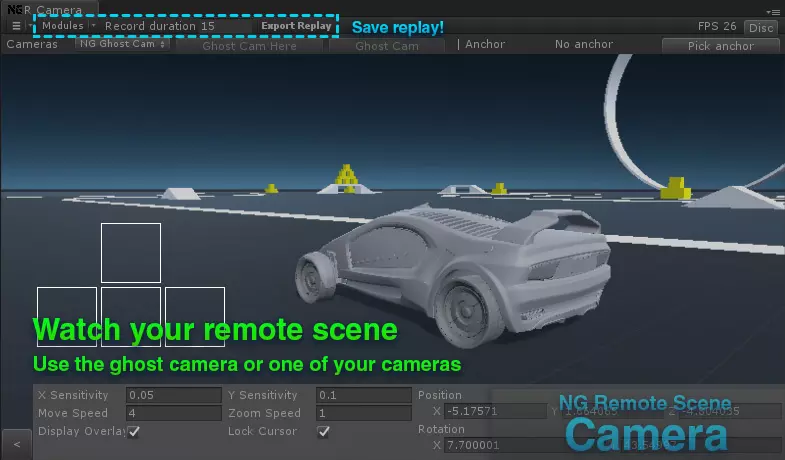Viewport: 785px width, 460px height.
Task: Click the Disc button
Action: coord(761,28)
